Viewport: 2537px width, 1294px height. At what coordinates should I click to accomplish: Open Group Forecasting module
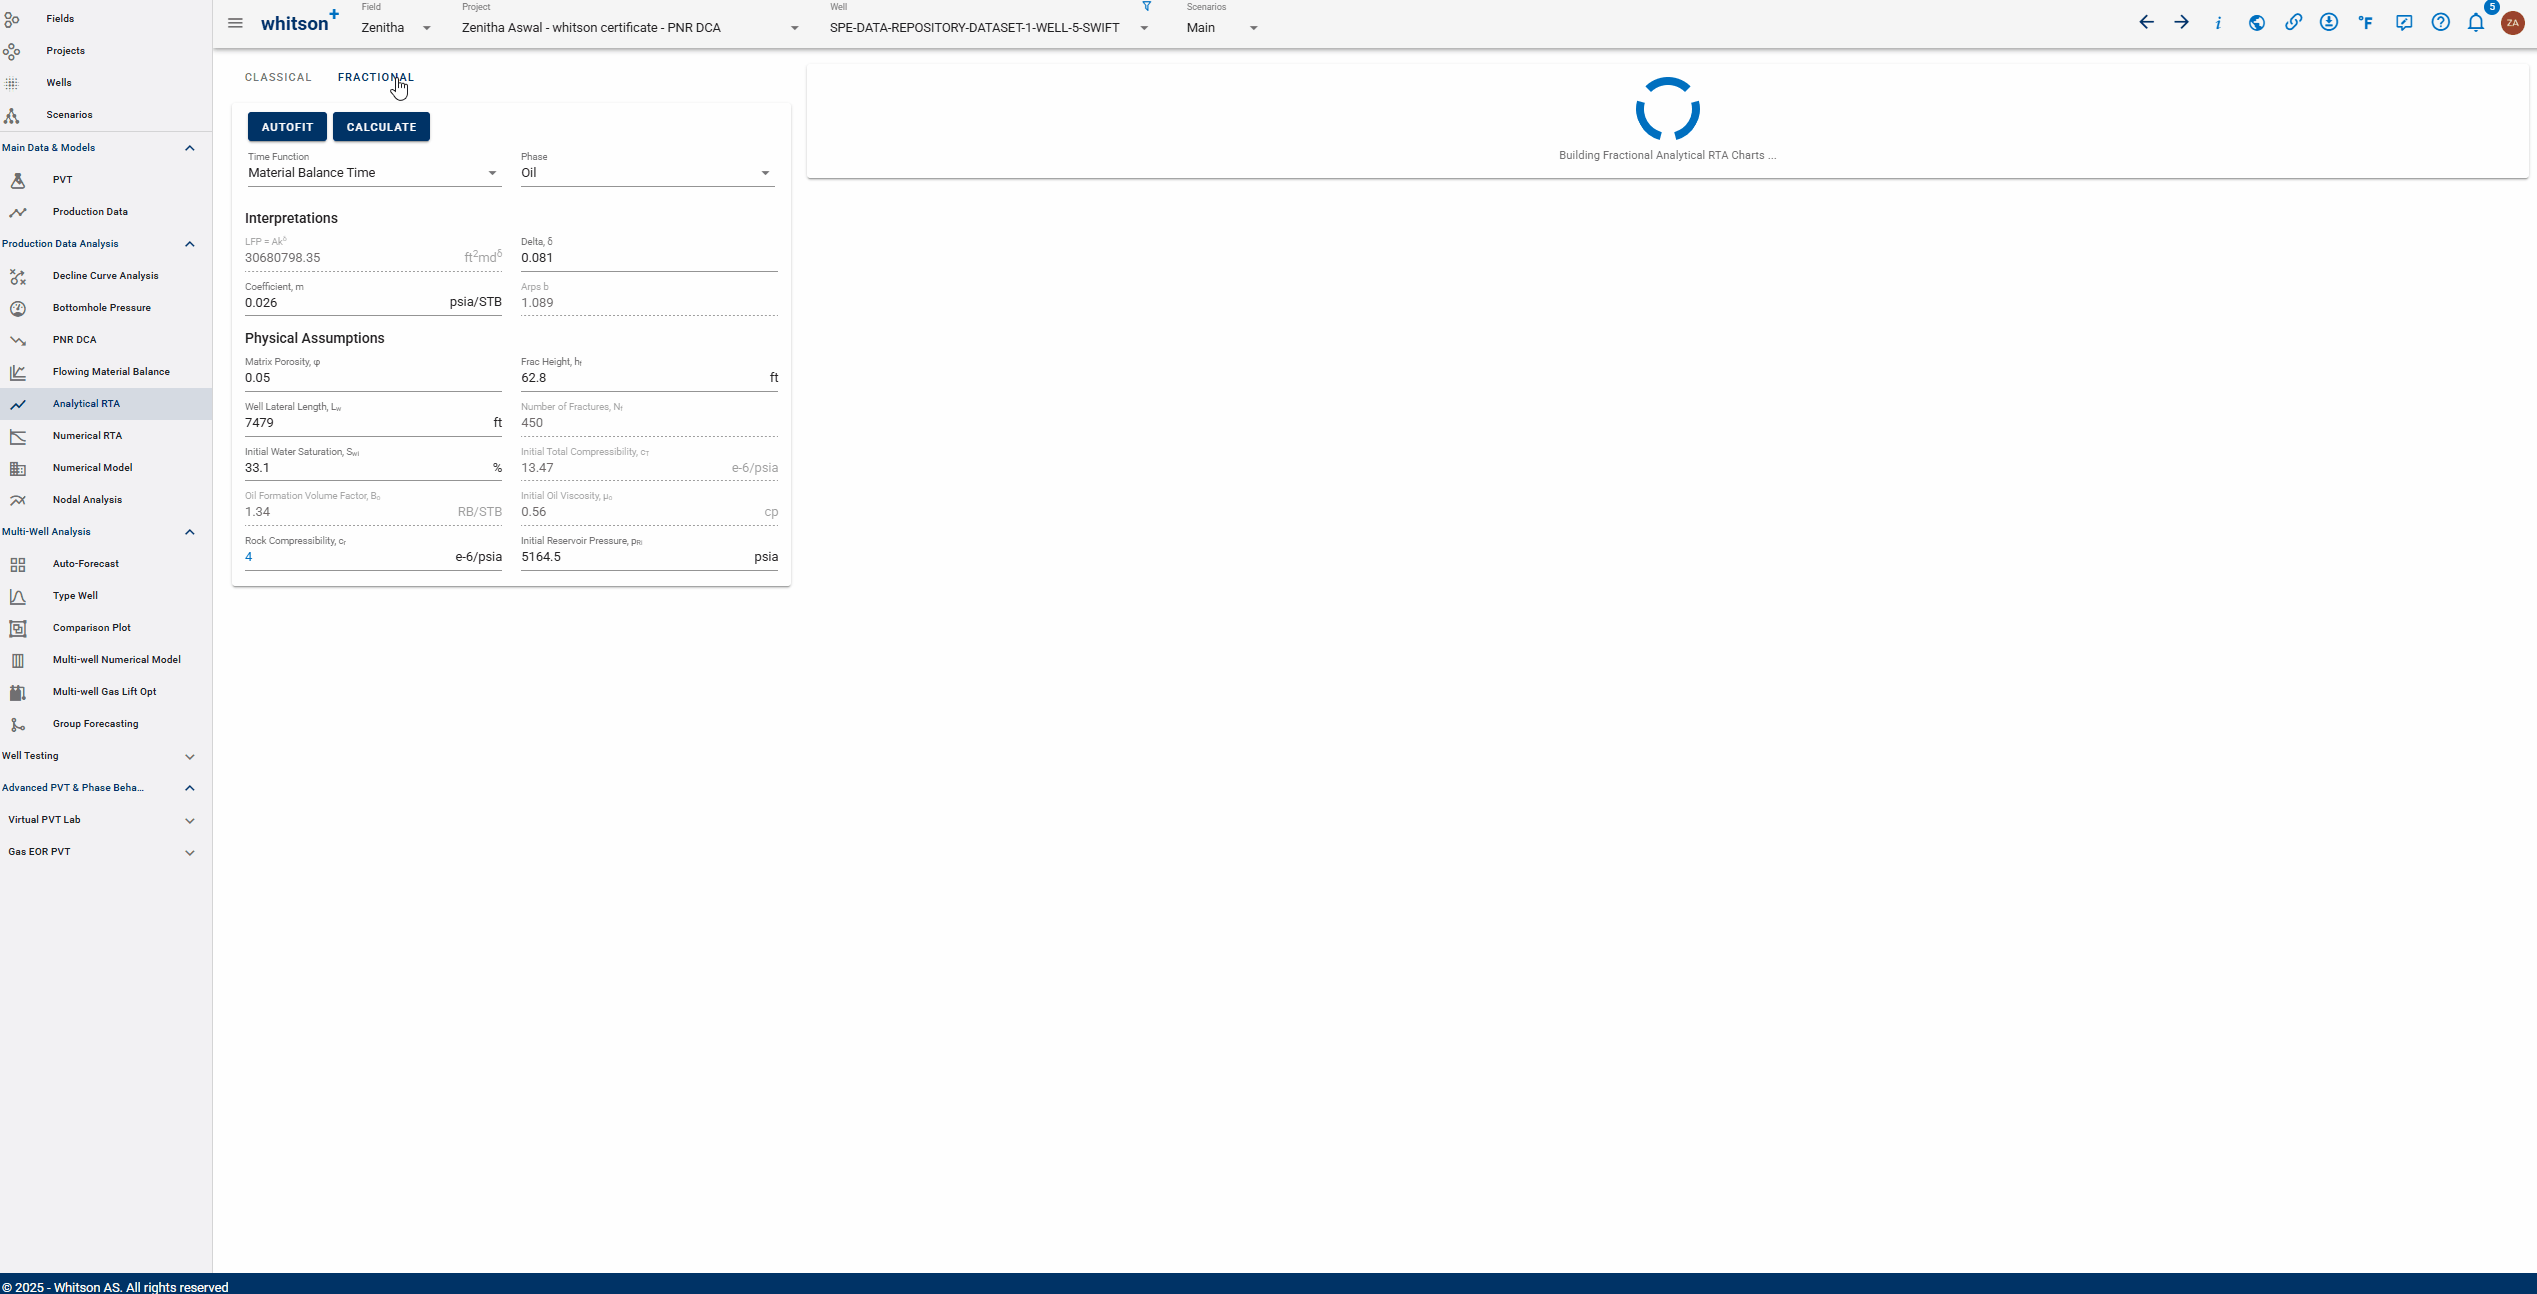(106, 724)
